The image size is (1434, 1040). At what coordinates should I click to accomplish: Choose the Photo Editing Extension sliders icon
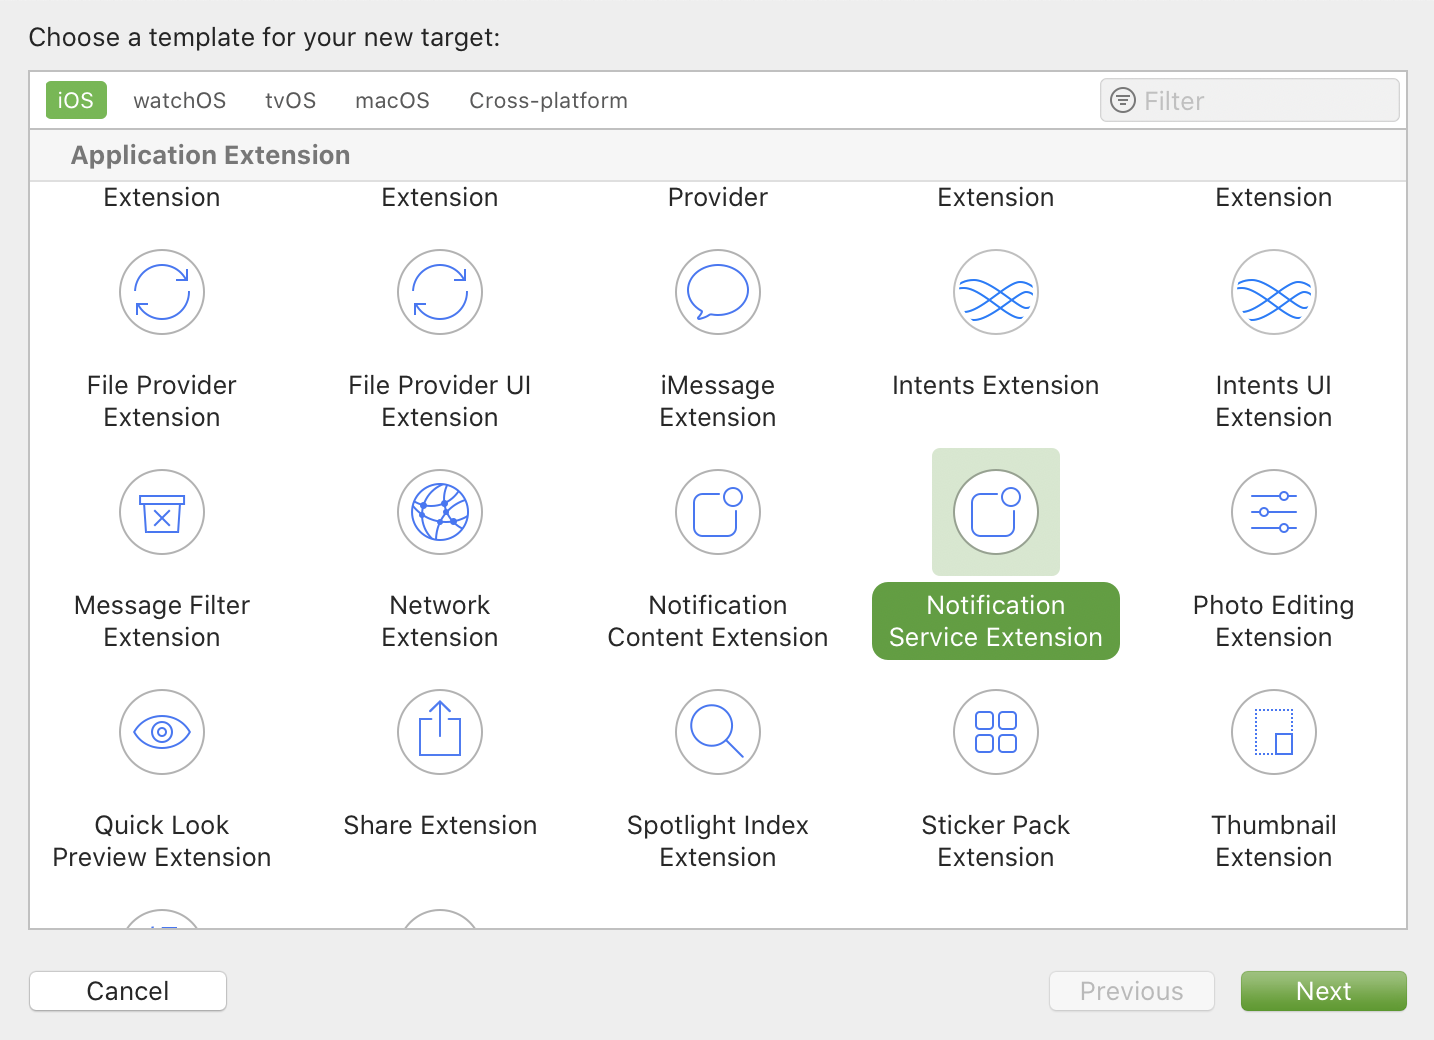click(x=1274, y=512)
